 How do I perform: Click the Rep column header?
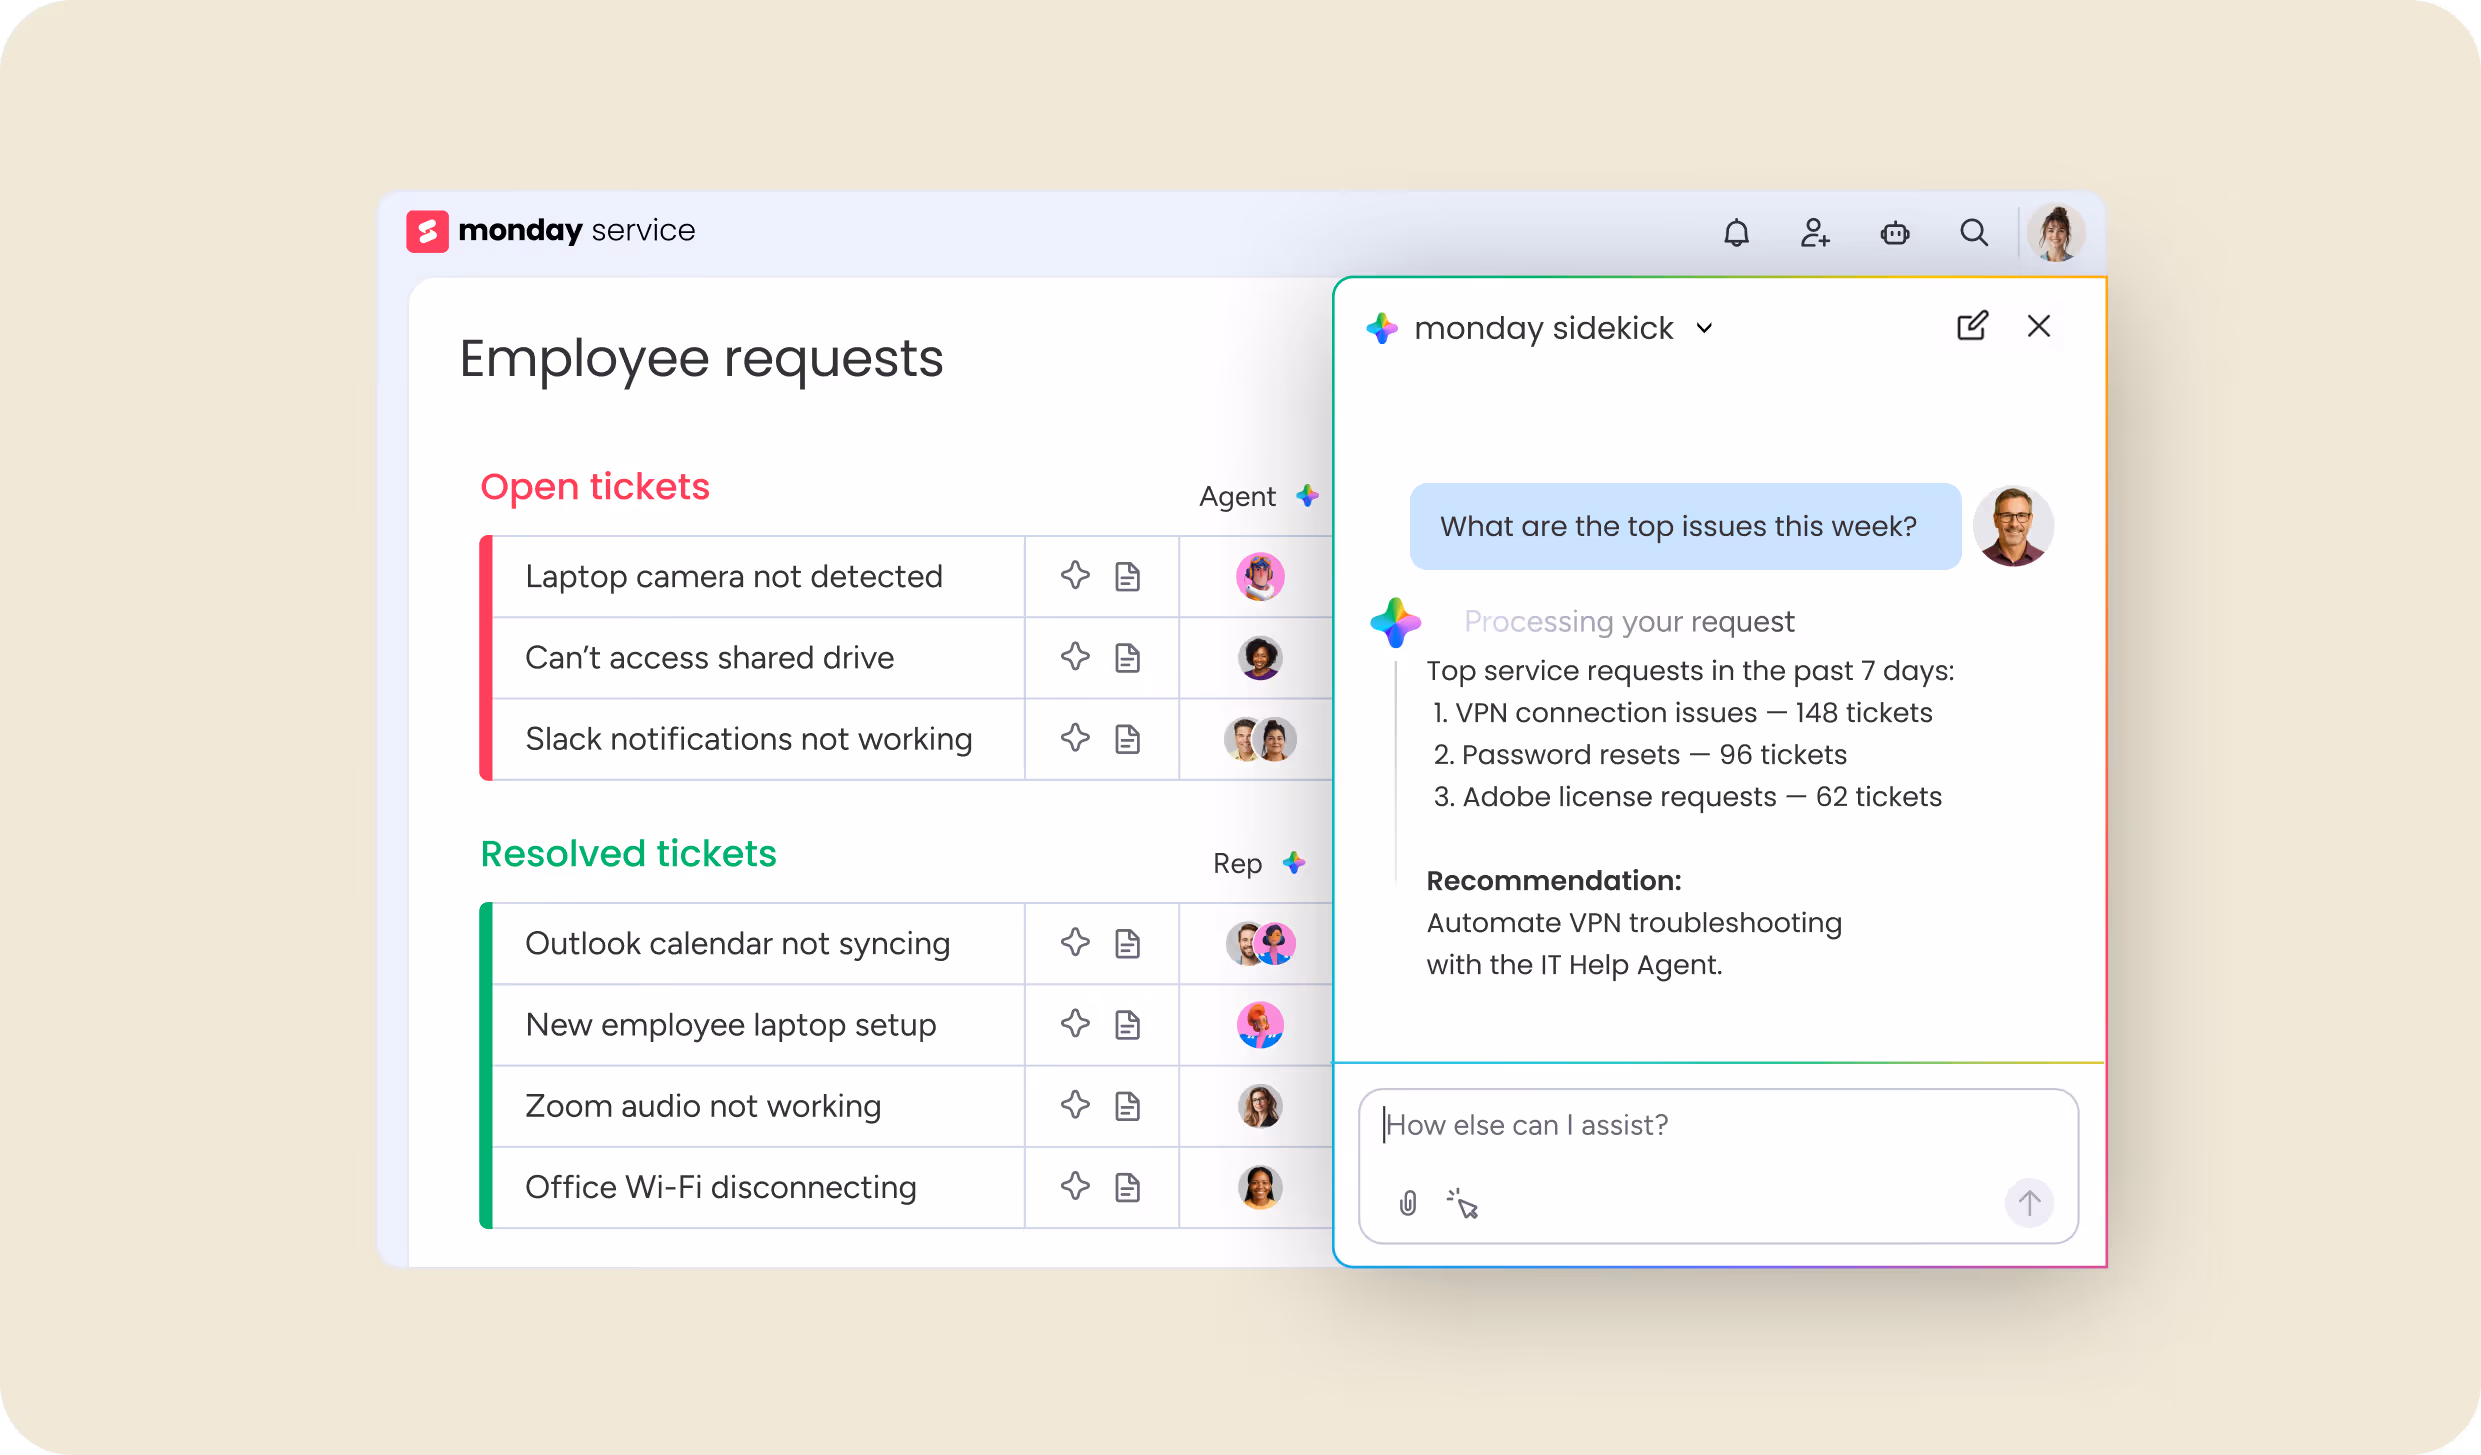click(x=1237, y=863)
